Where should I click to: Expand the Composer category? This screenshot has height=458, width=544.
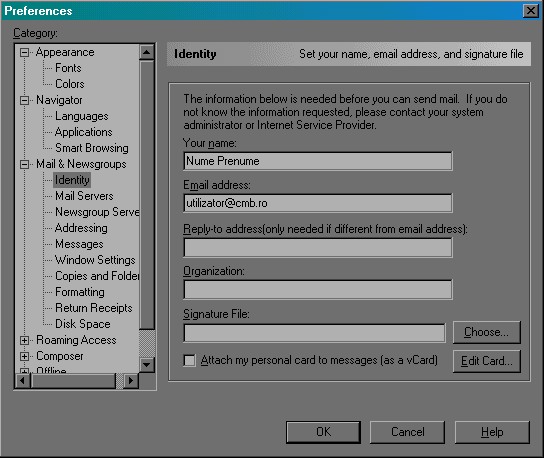click(24, 357)
